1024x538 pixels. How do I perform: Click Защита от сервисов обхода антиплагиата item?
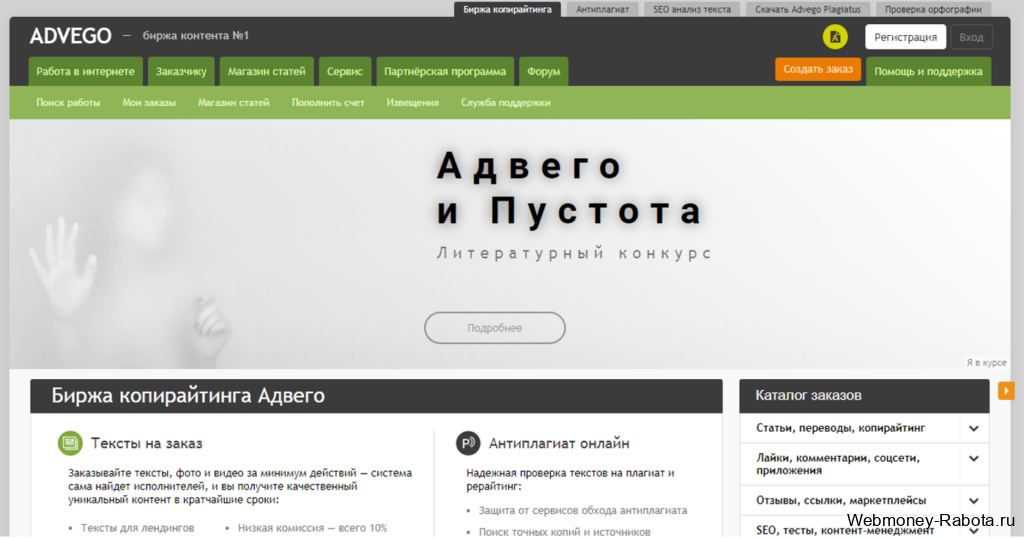583,511
